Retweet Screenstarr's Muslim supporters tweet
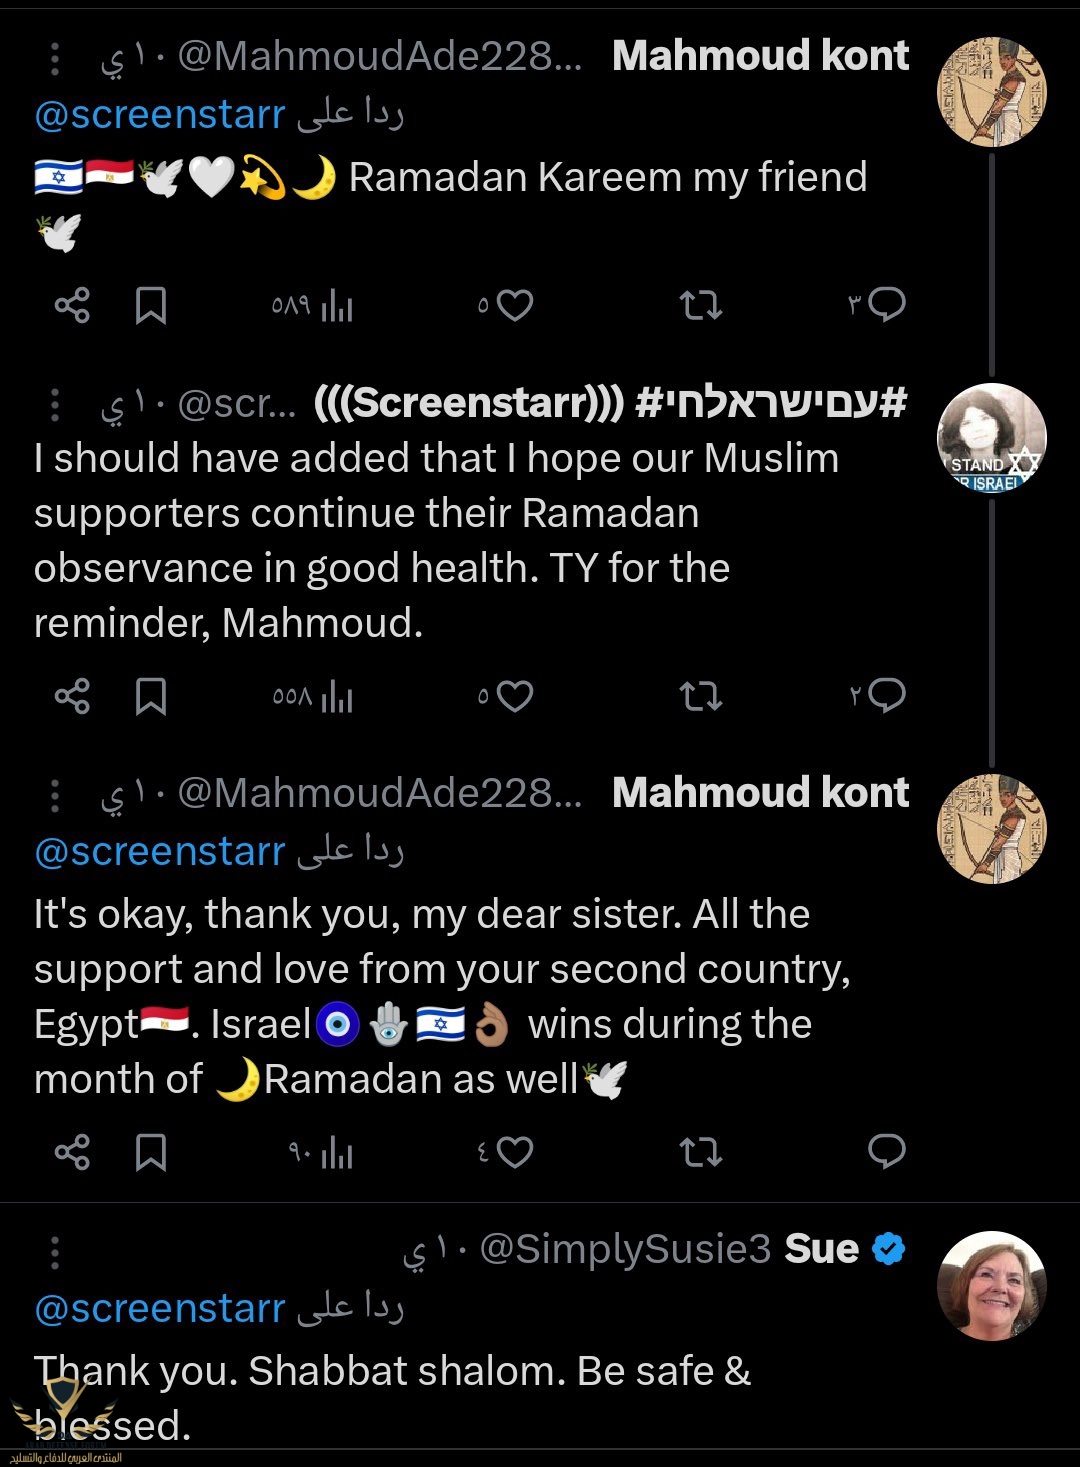 click(700, 696)
